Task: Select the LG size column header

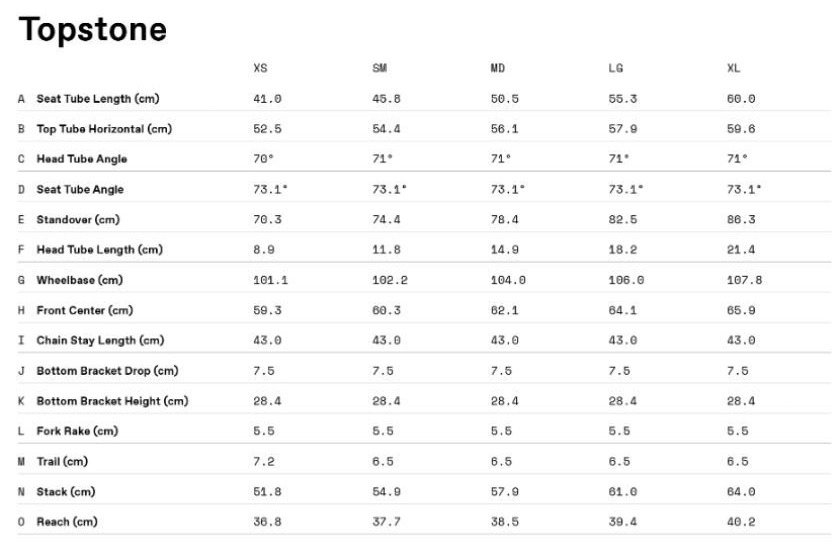Action: (616, 68)
